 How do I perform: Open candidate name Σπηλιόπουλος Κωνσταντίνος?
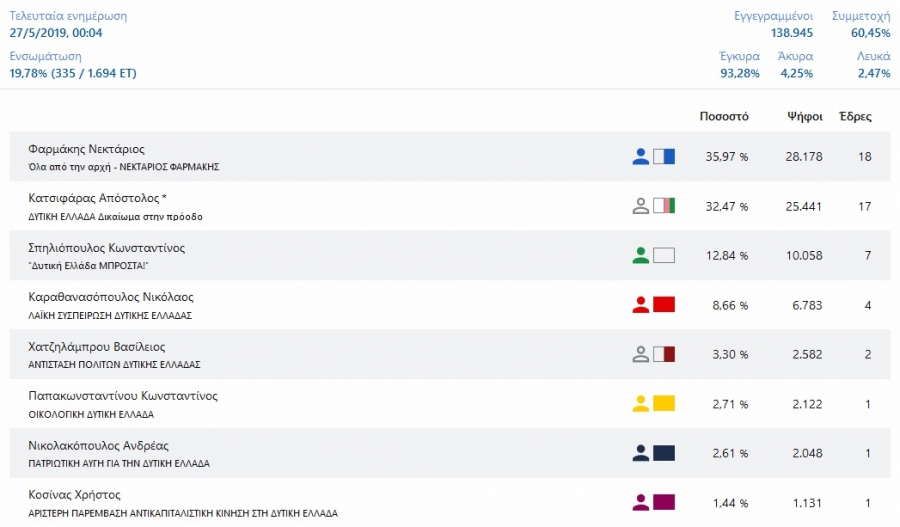click(x=107, y=248)
